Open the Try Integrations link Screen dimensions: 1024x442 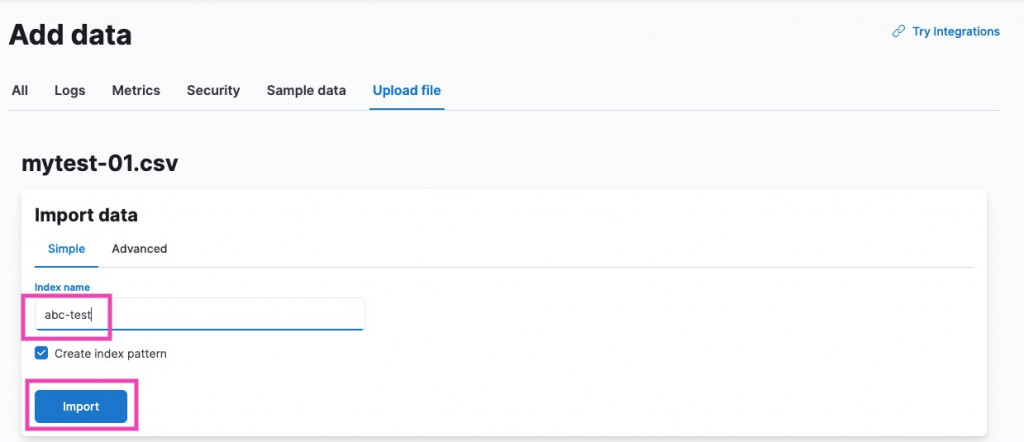point(955,32)
